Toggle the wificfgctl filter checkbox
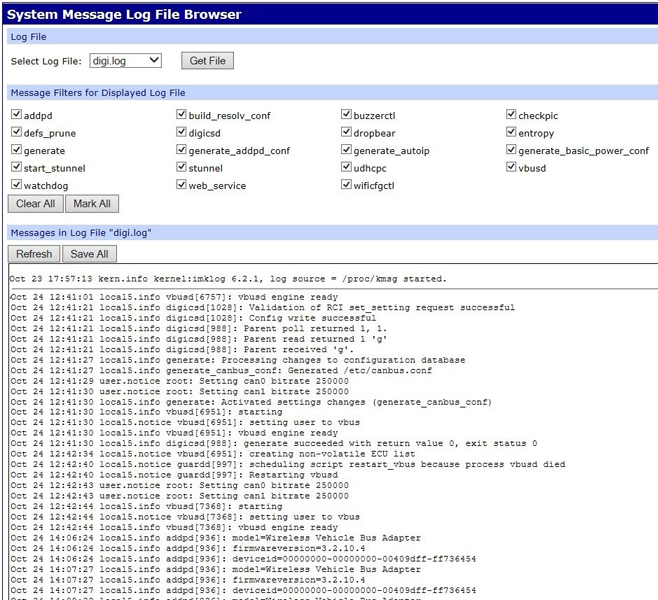 pyautogui.click(x=346, y=184)
